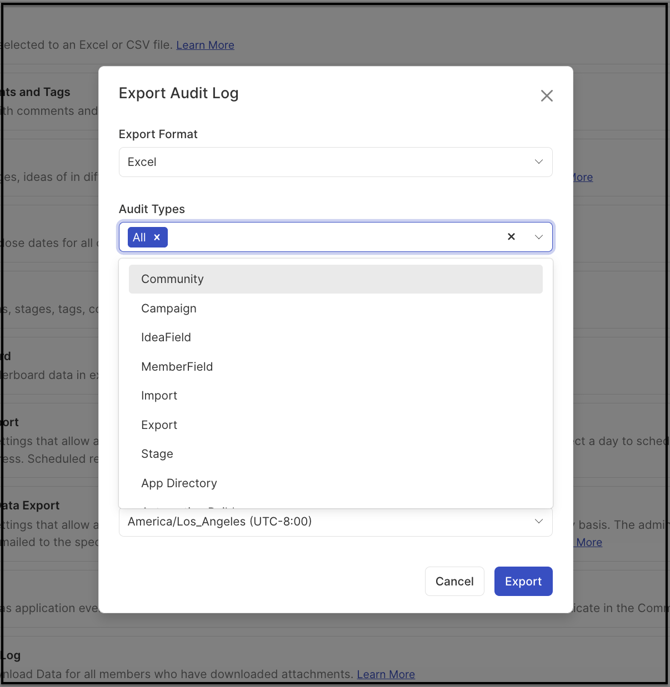Click the All tag label
Viewport: 670px width, 687px height.
139,237
